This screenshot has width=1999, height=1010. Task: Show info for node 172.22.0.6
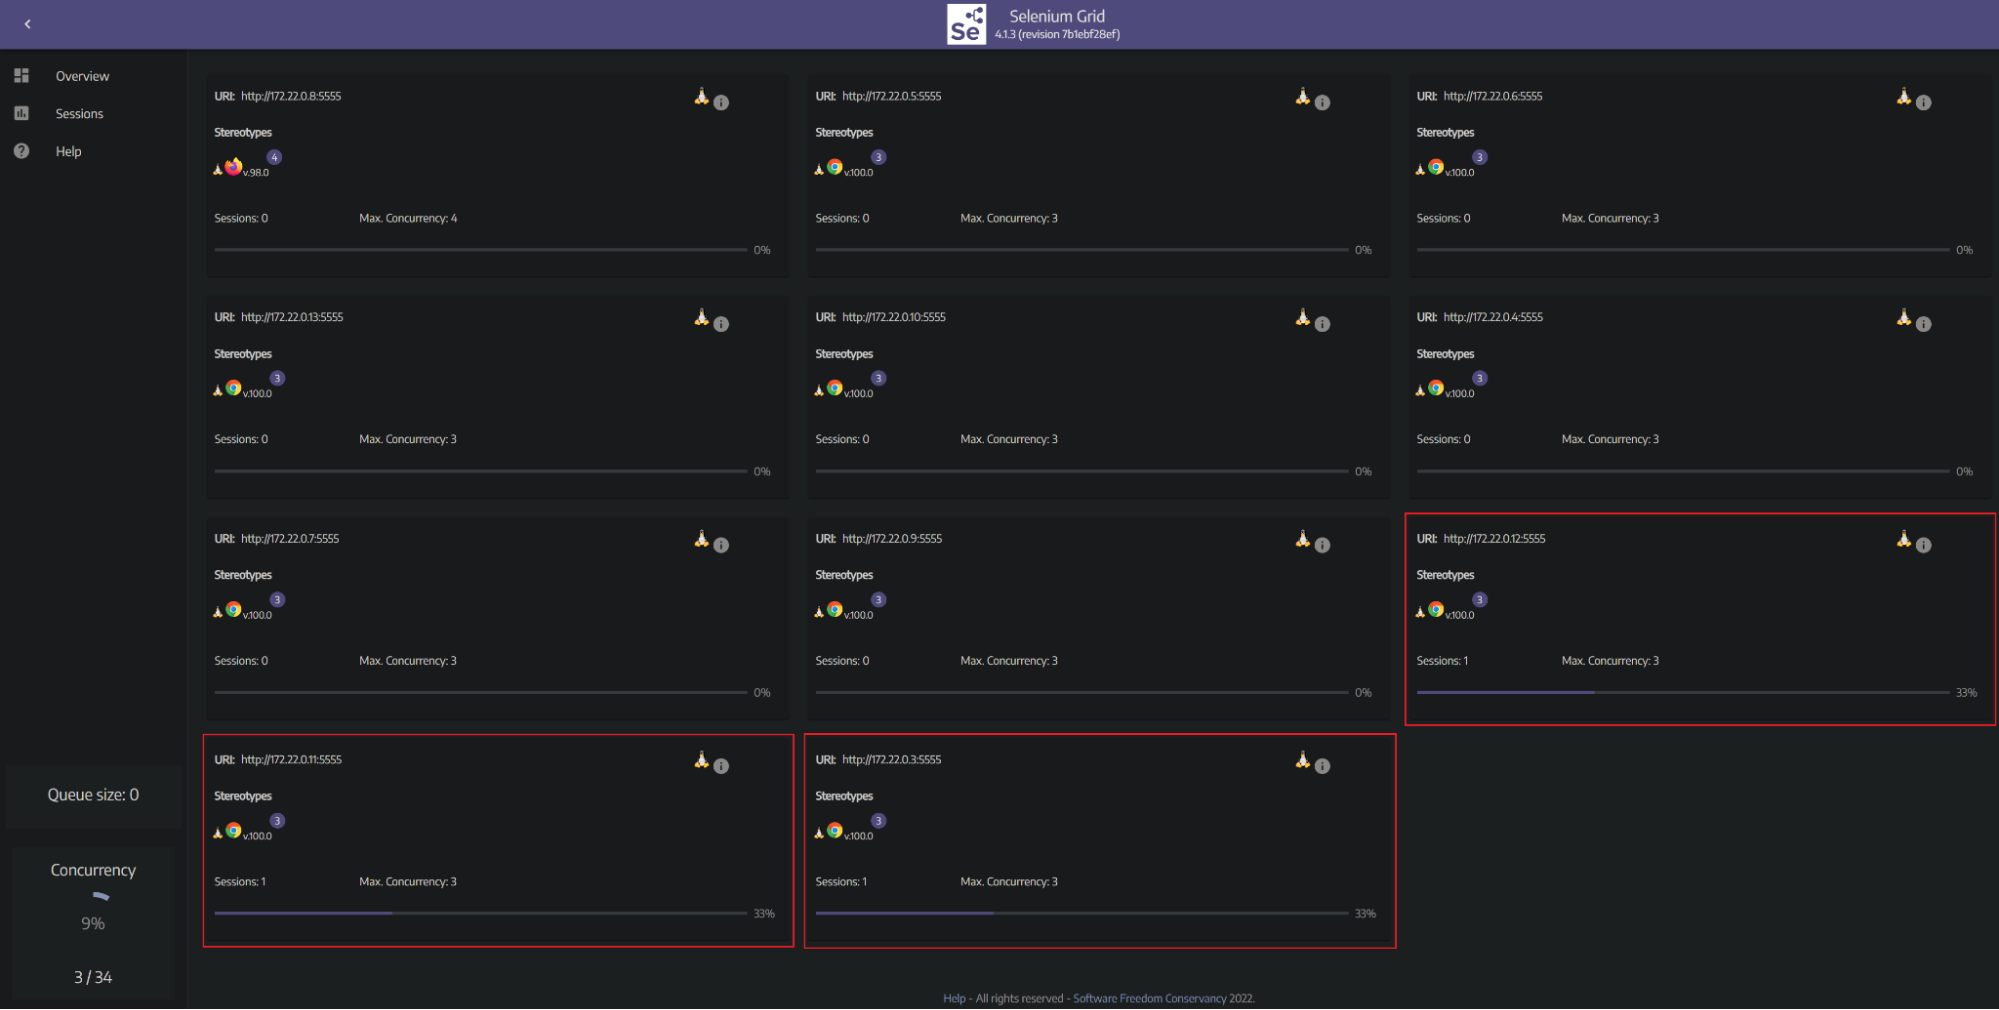(1923, 102)
